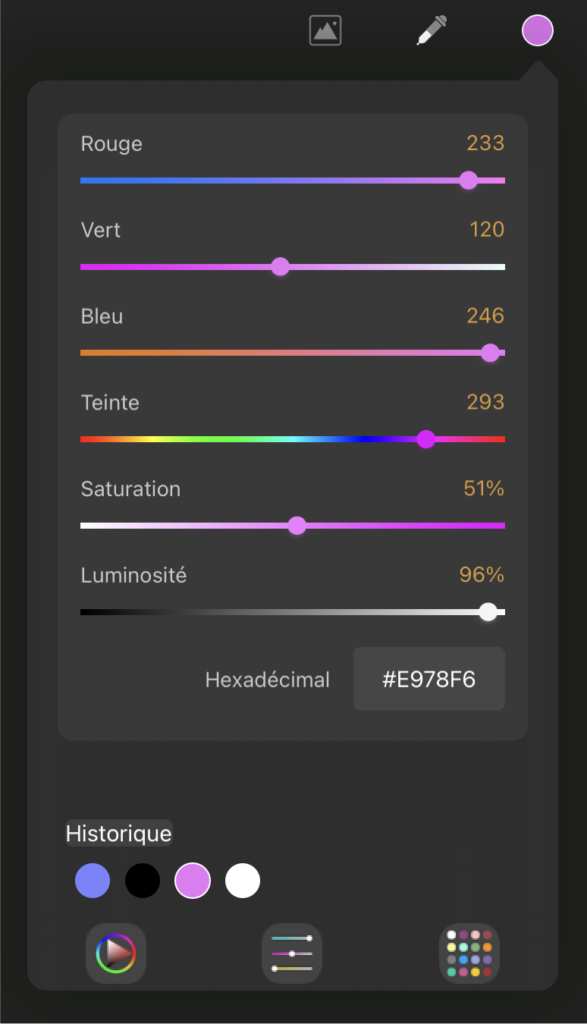
Task: Click the Historique label
Action: [119, 833]
